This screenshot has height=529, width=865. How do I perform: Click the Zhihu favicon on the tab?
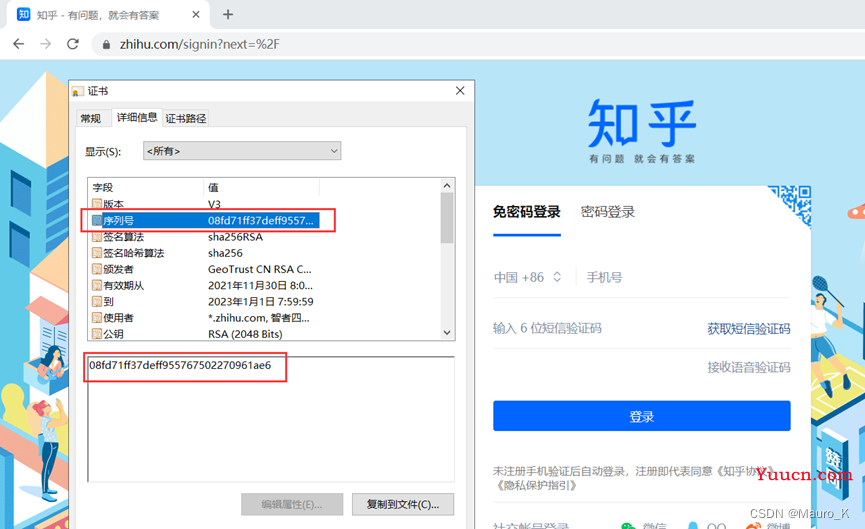click(x=24, y=14)
